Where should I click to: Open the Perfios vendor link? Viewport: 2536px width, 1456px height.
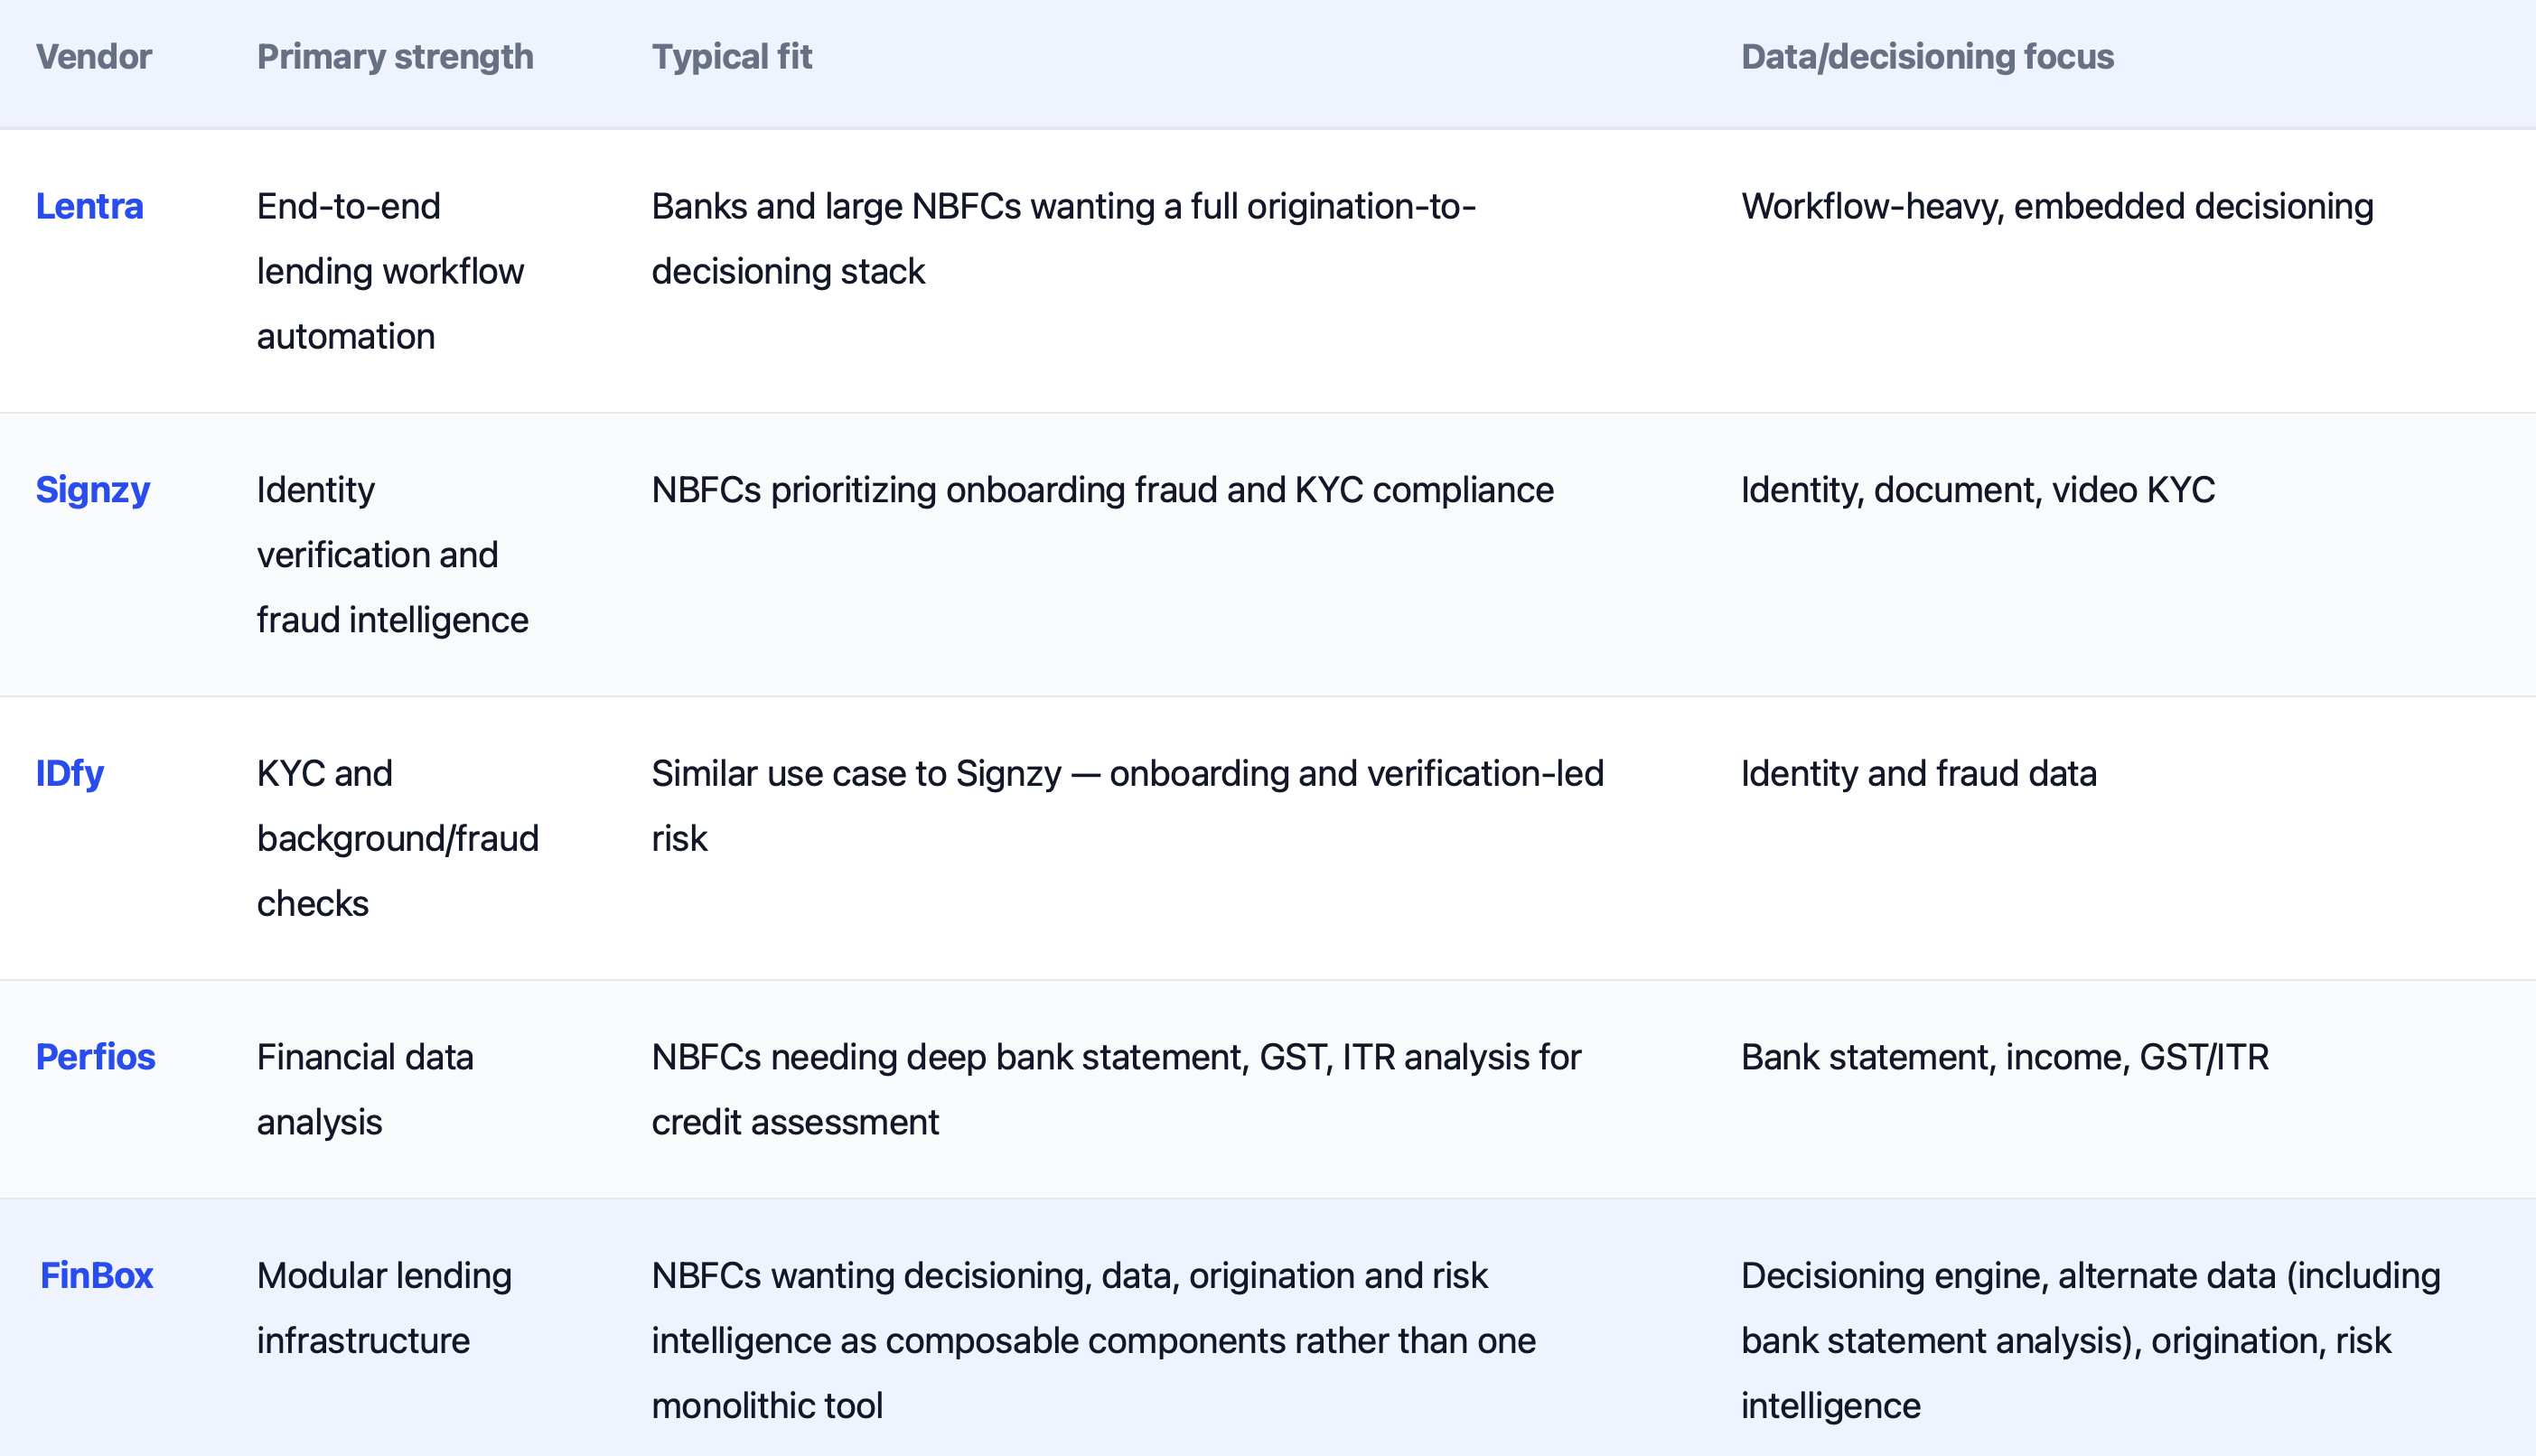pyautogui.click(x=96, y=1057)
